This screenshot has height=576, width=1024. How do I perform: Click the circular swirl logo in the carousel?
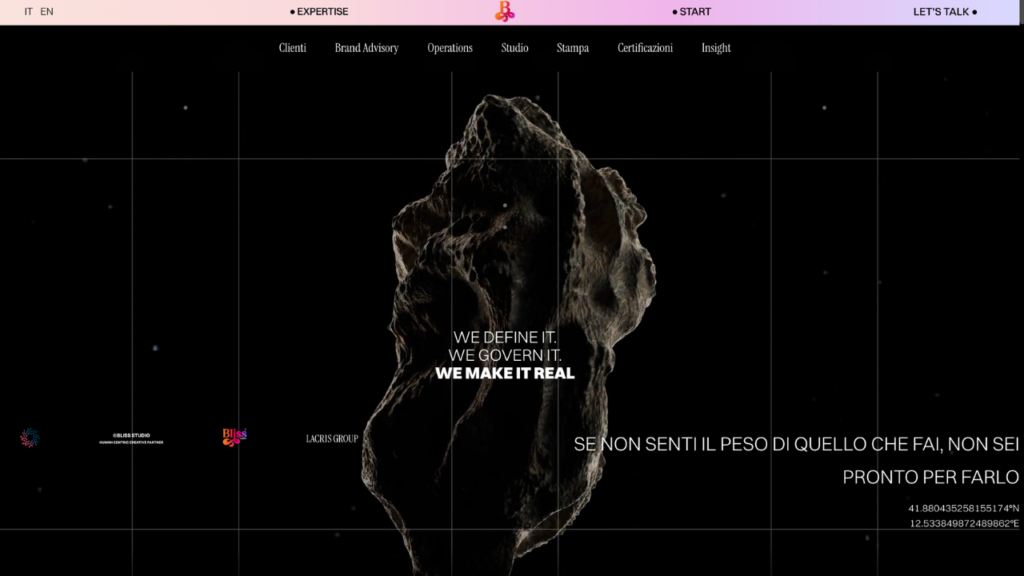point(29,438)
